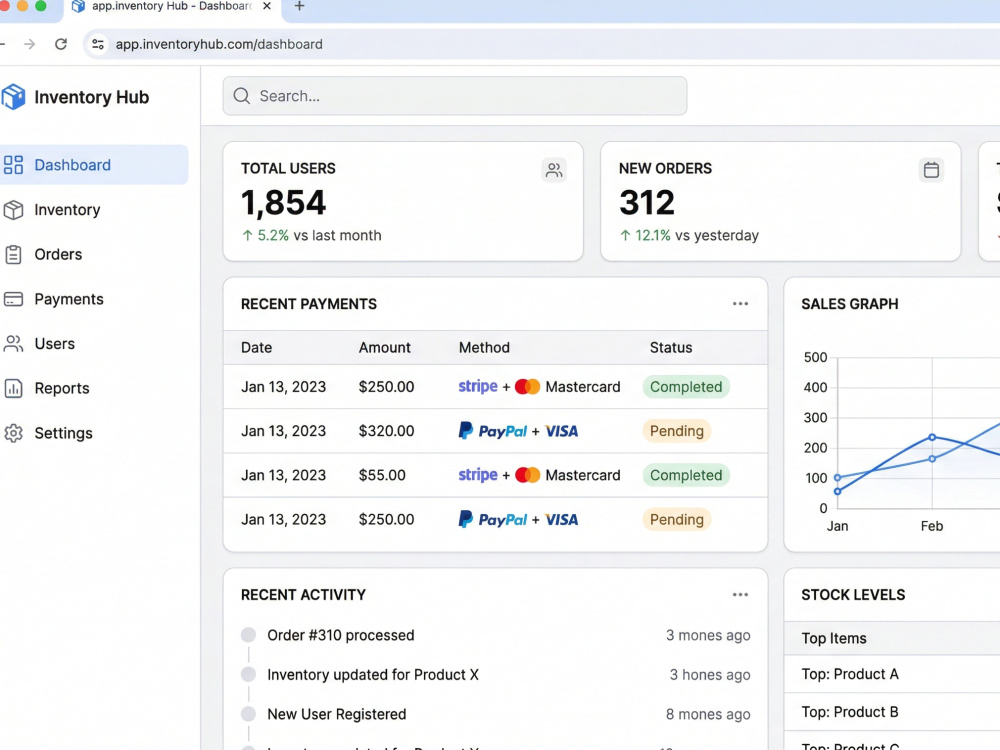1000x750 pixels.
Task: Click the Reports chart icon
Action: coord(13,388)
